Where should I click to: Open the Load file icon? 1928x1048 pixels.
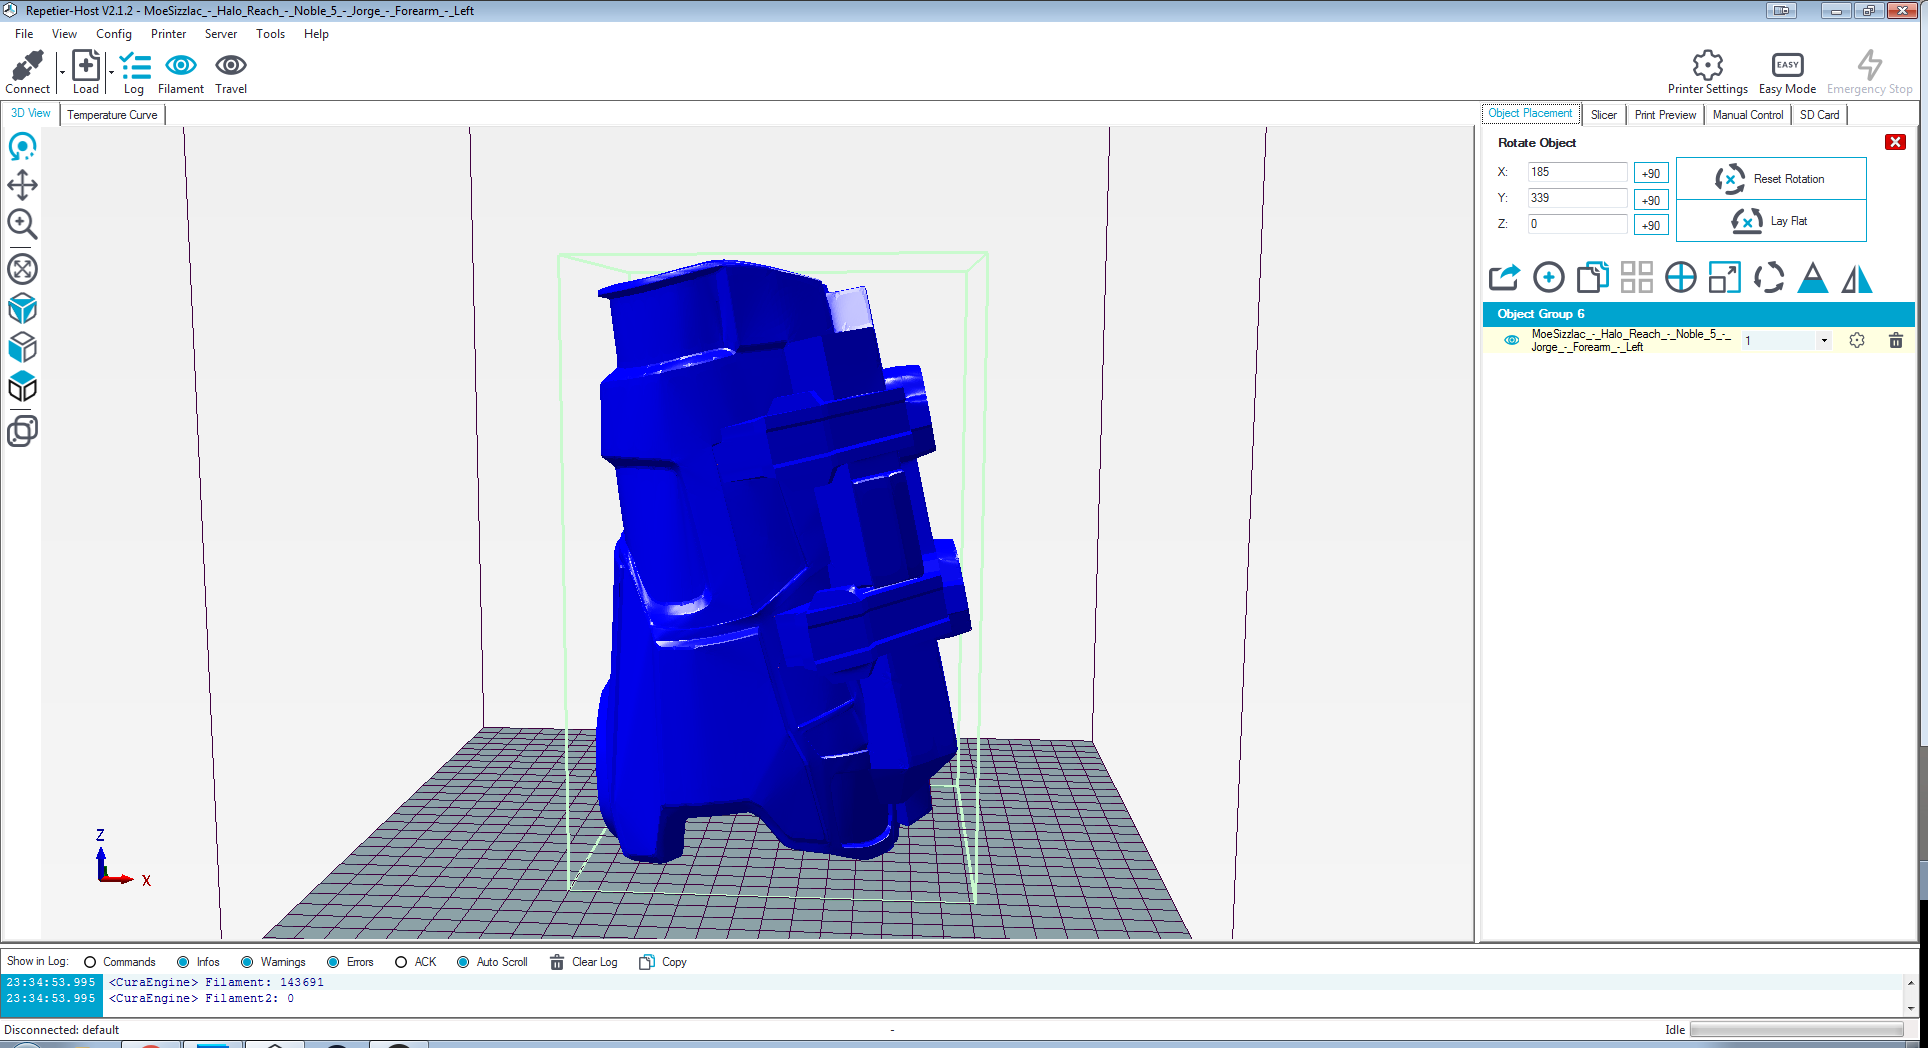(86, 66)
